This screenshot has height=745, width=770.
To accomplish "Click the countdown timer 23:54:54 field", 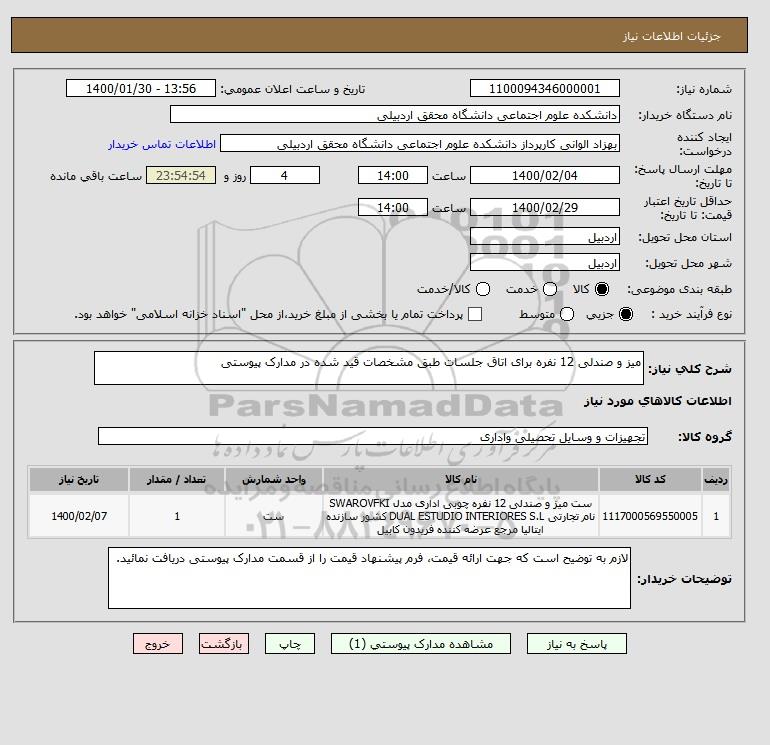I will [x=181, y=175].
